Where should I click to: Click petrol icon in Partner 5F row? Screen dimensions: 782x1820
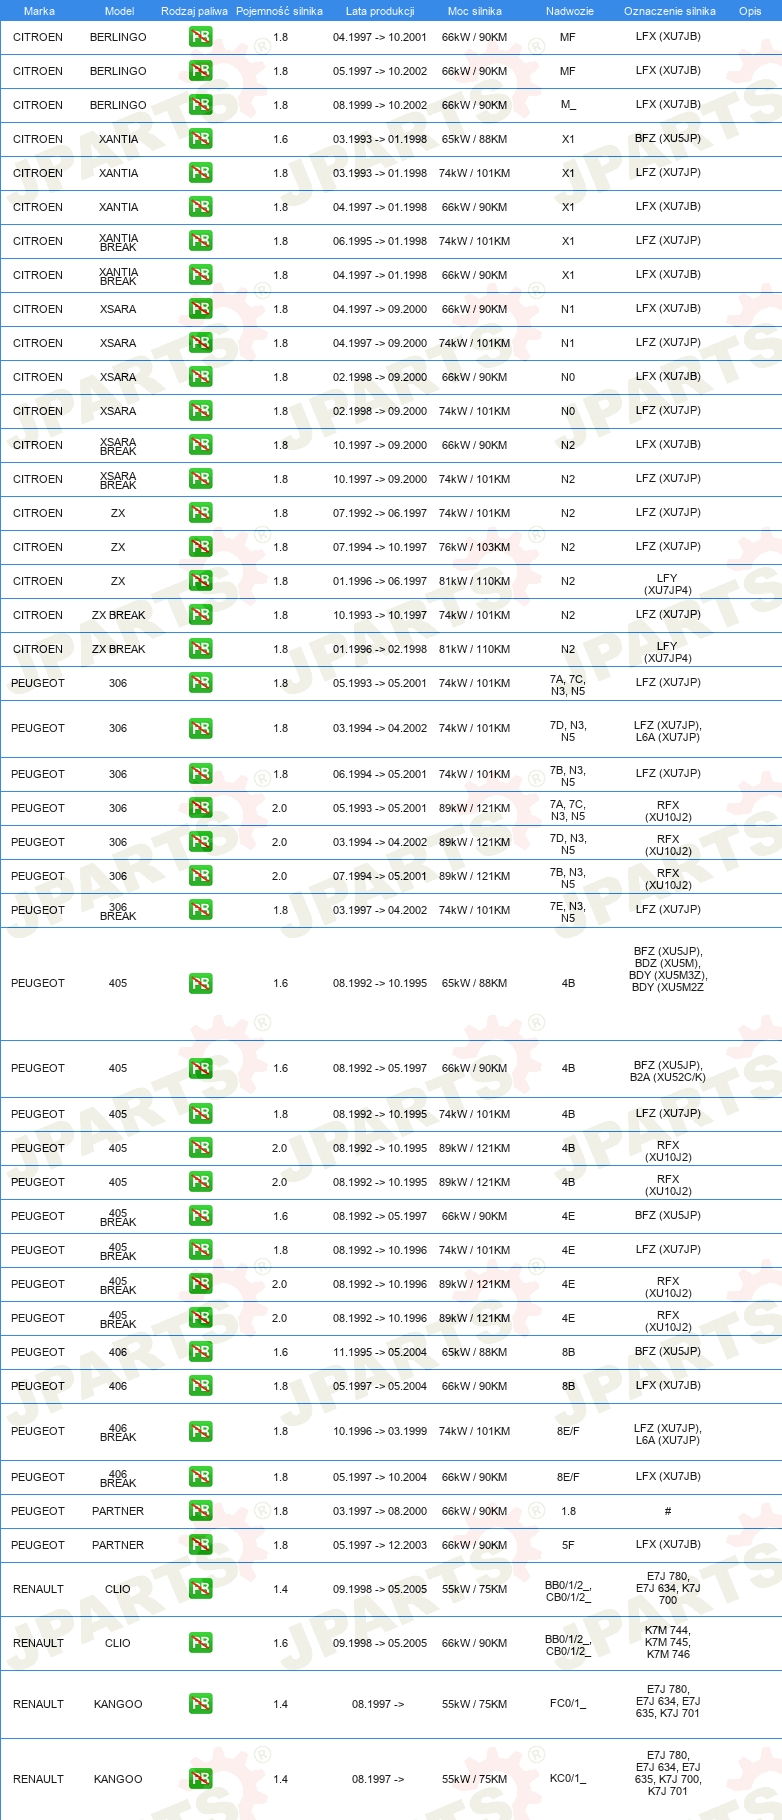(200, 1545)
